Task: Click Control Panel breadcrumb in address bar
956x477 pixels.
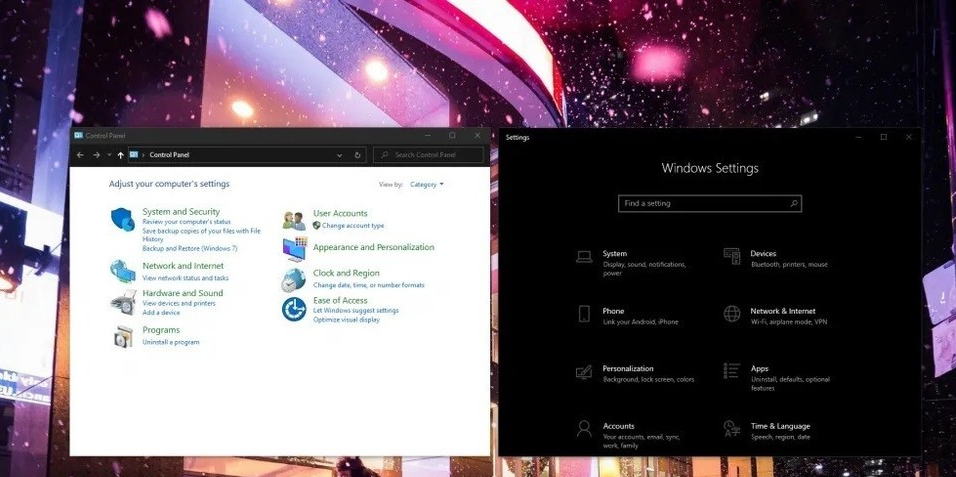Action: click(x=169, y=155)
